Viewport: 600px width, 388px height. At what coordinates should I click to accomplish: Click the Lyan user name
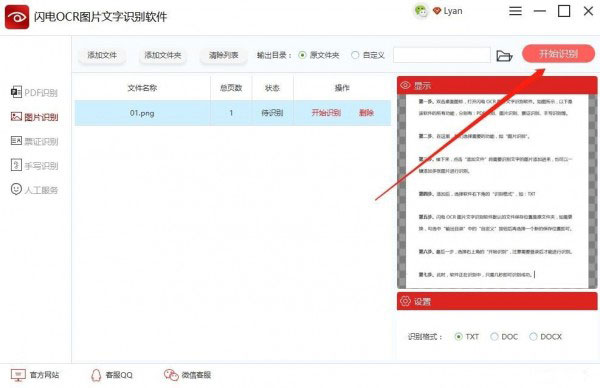(453, 11)
